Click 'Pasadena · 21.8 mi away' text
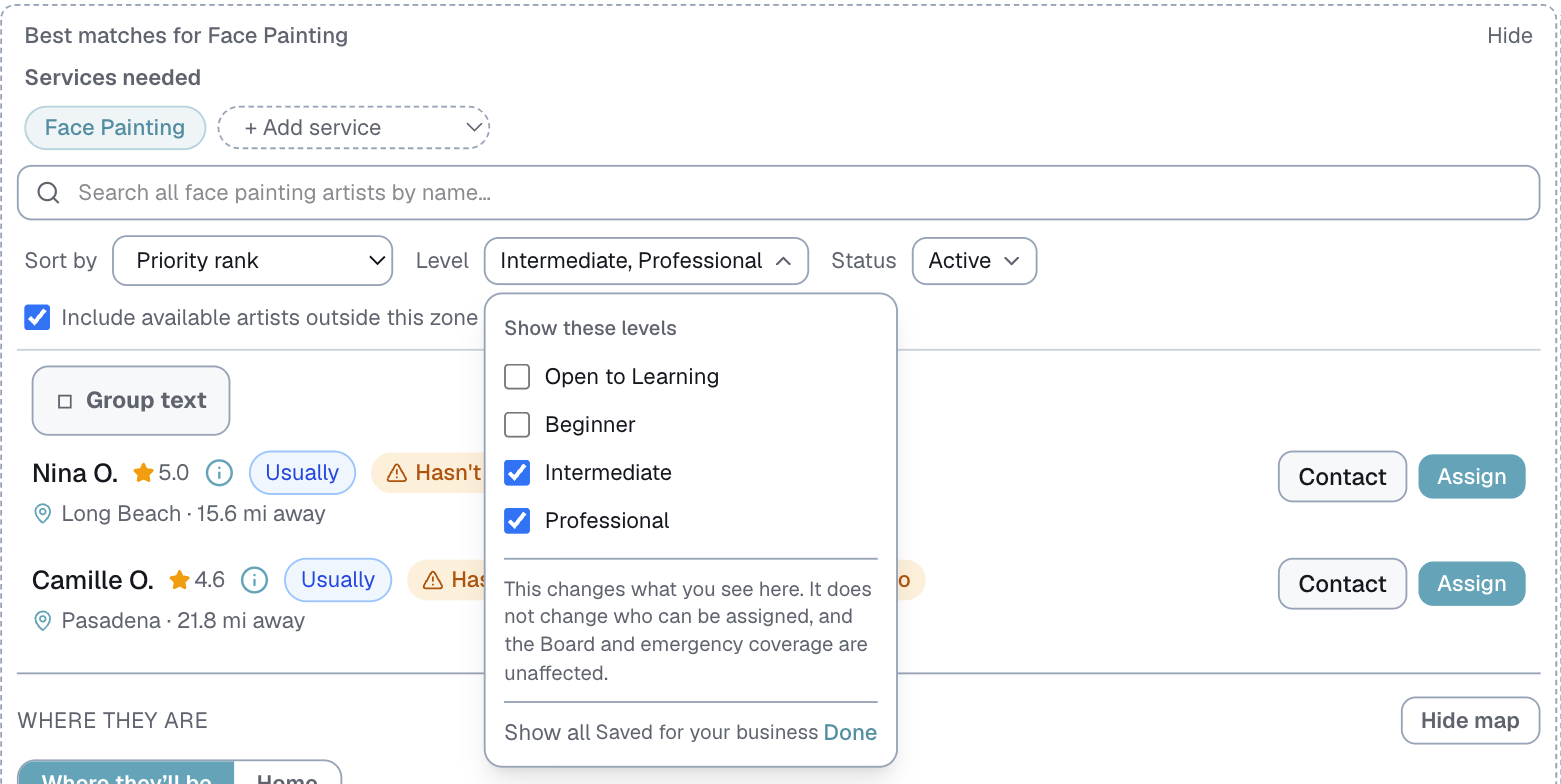The image size is (1561, 784). click(183, 621)
